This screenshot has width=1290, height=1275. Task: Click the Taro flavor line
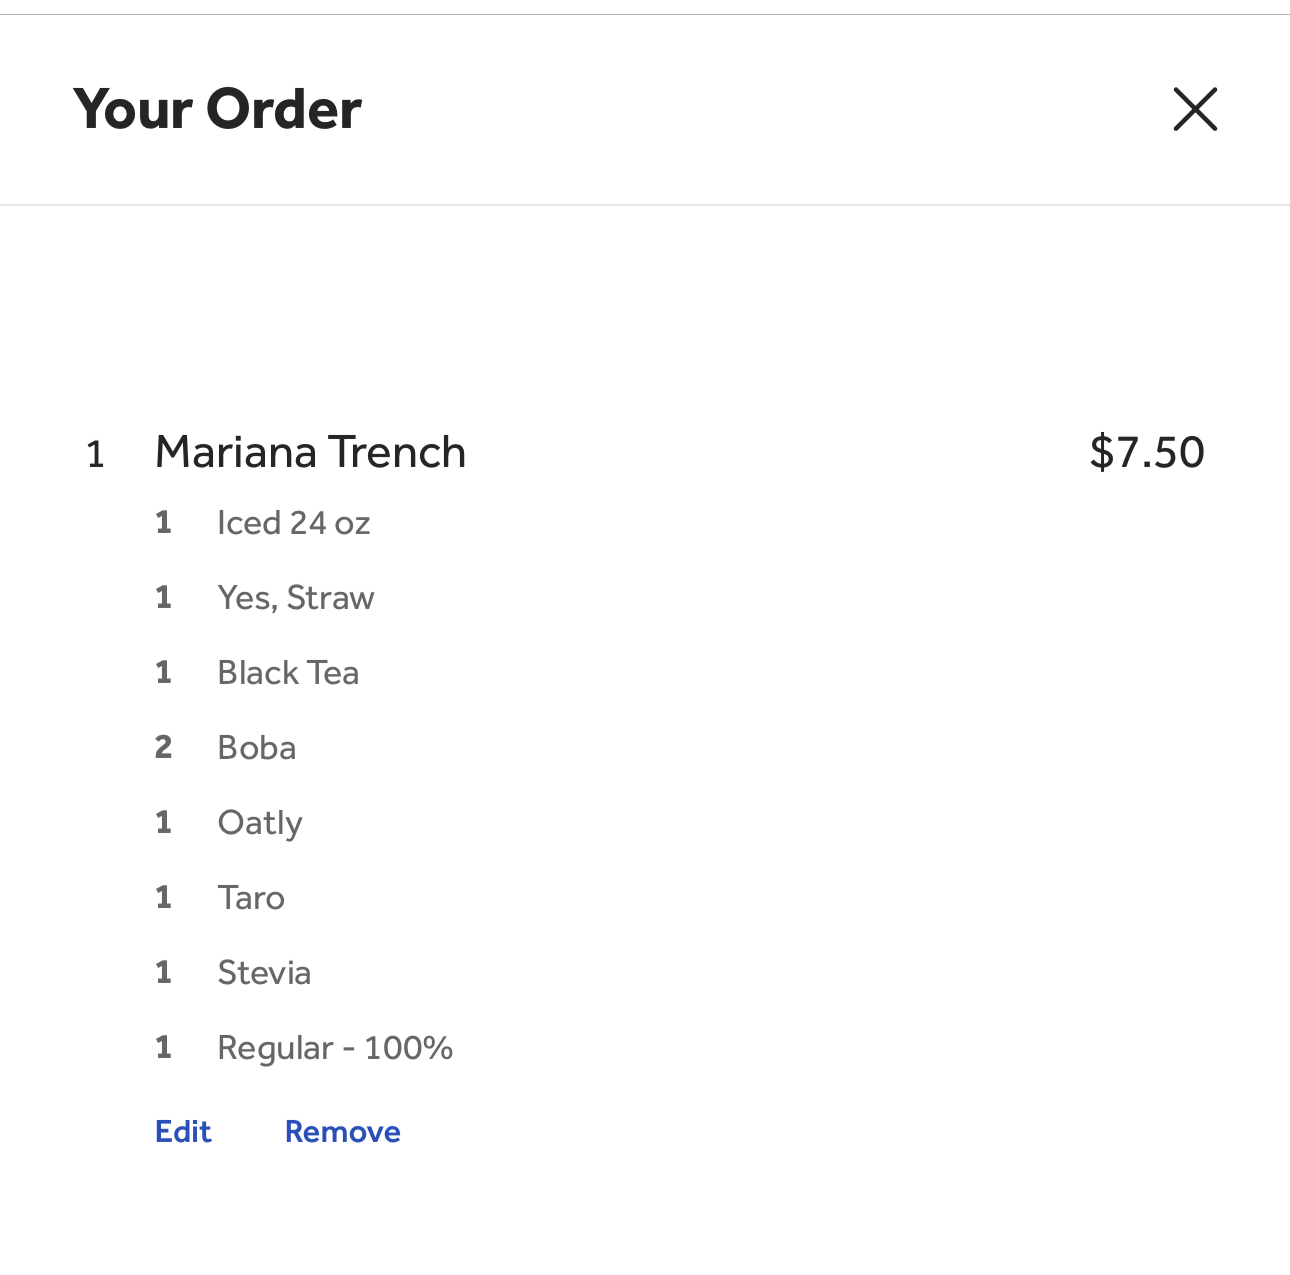pos(251,898)
